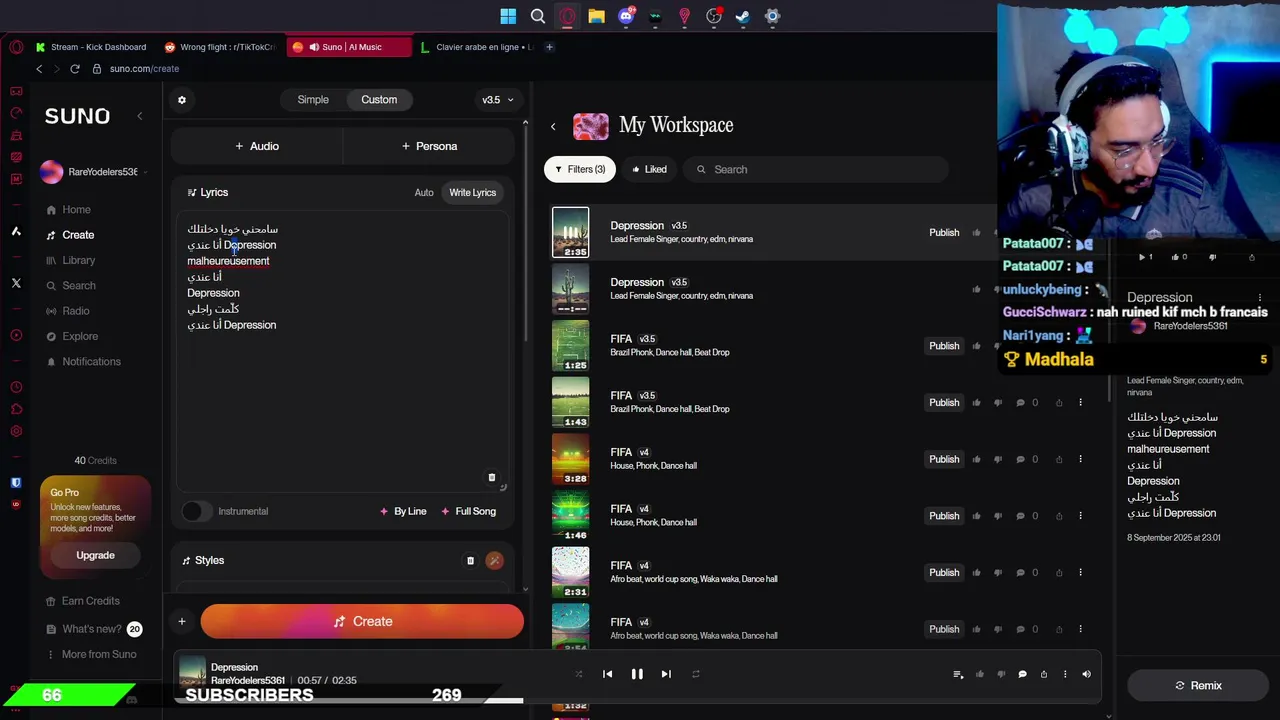Add a Persona

coord(429,147)
